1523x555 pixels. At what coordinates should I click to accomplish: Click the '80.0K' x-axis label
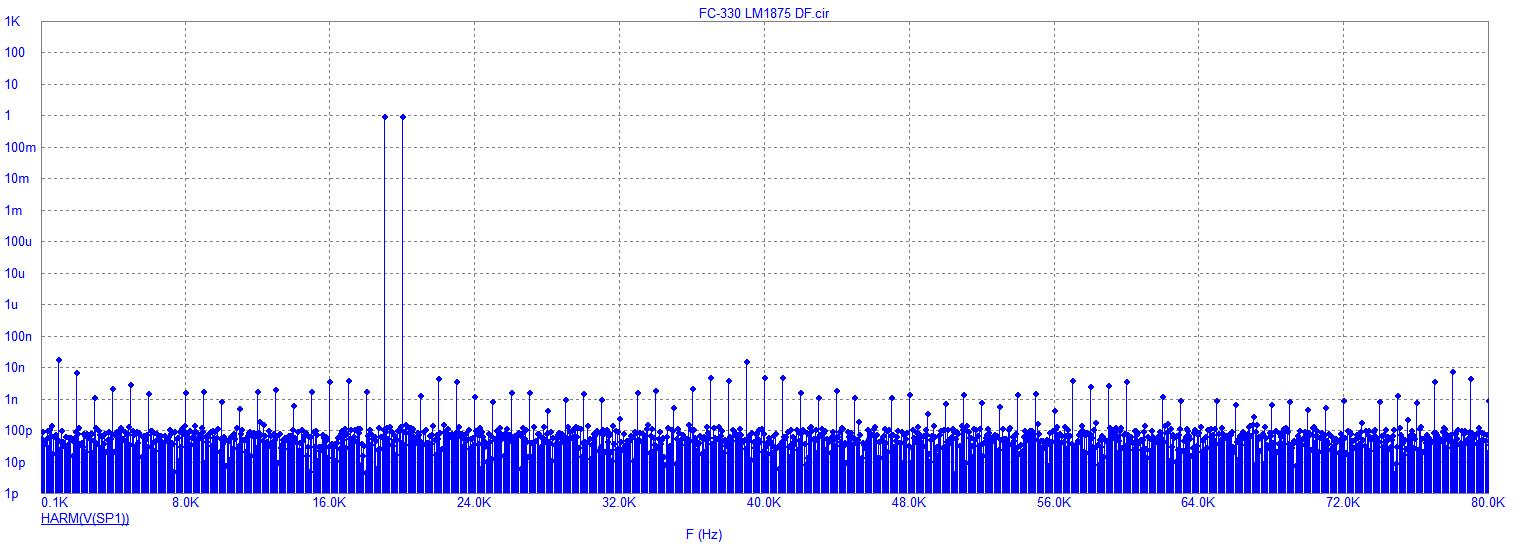(1488, 503)
